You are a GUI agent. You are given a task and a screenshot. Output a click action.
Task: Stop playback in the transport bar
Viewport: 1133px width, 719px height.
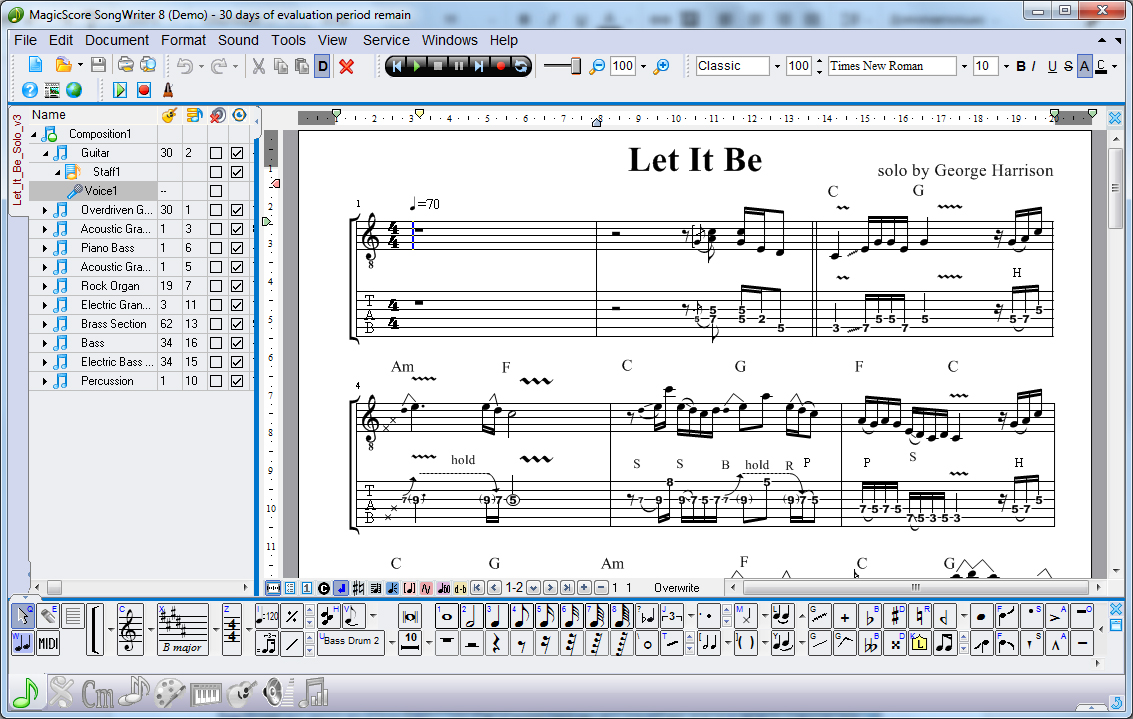tap(437, 66)
